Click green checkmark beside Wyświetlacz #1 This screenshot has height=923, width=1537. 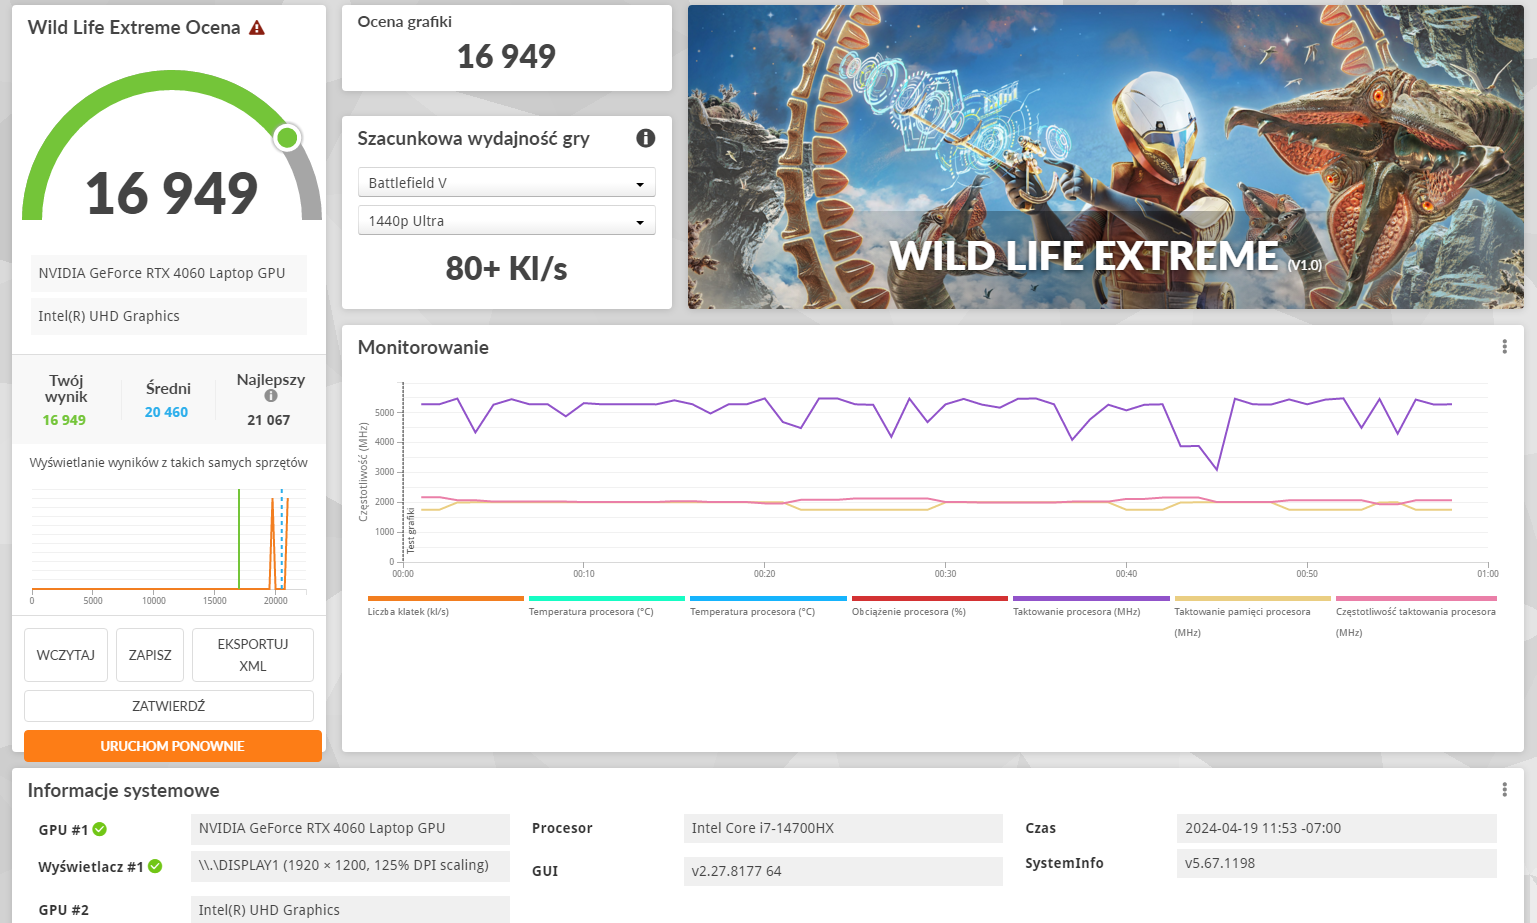click(155, 866)
